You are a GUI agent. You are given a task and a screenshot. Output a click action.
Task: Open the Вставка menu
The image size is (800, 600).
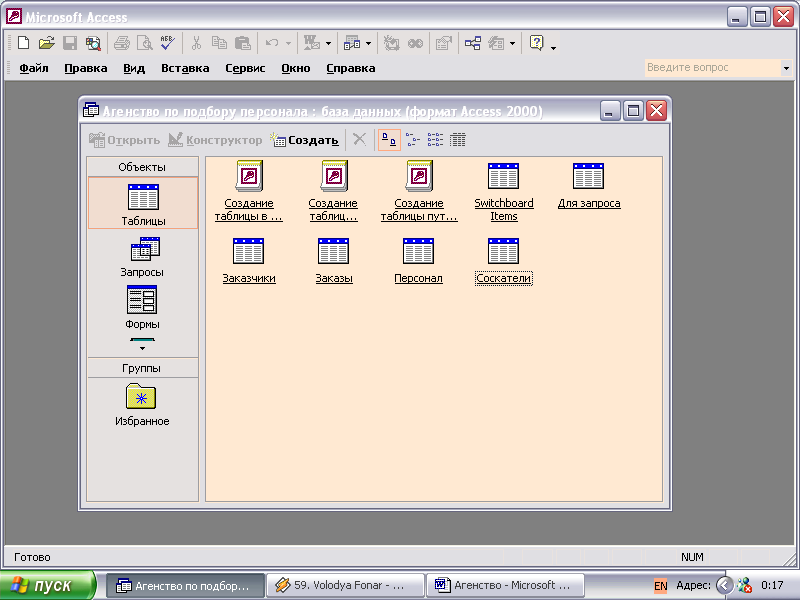pyautogui.click(x=185, y=68)
